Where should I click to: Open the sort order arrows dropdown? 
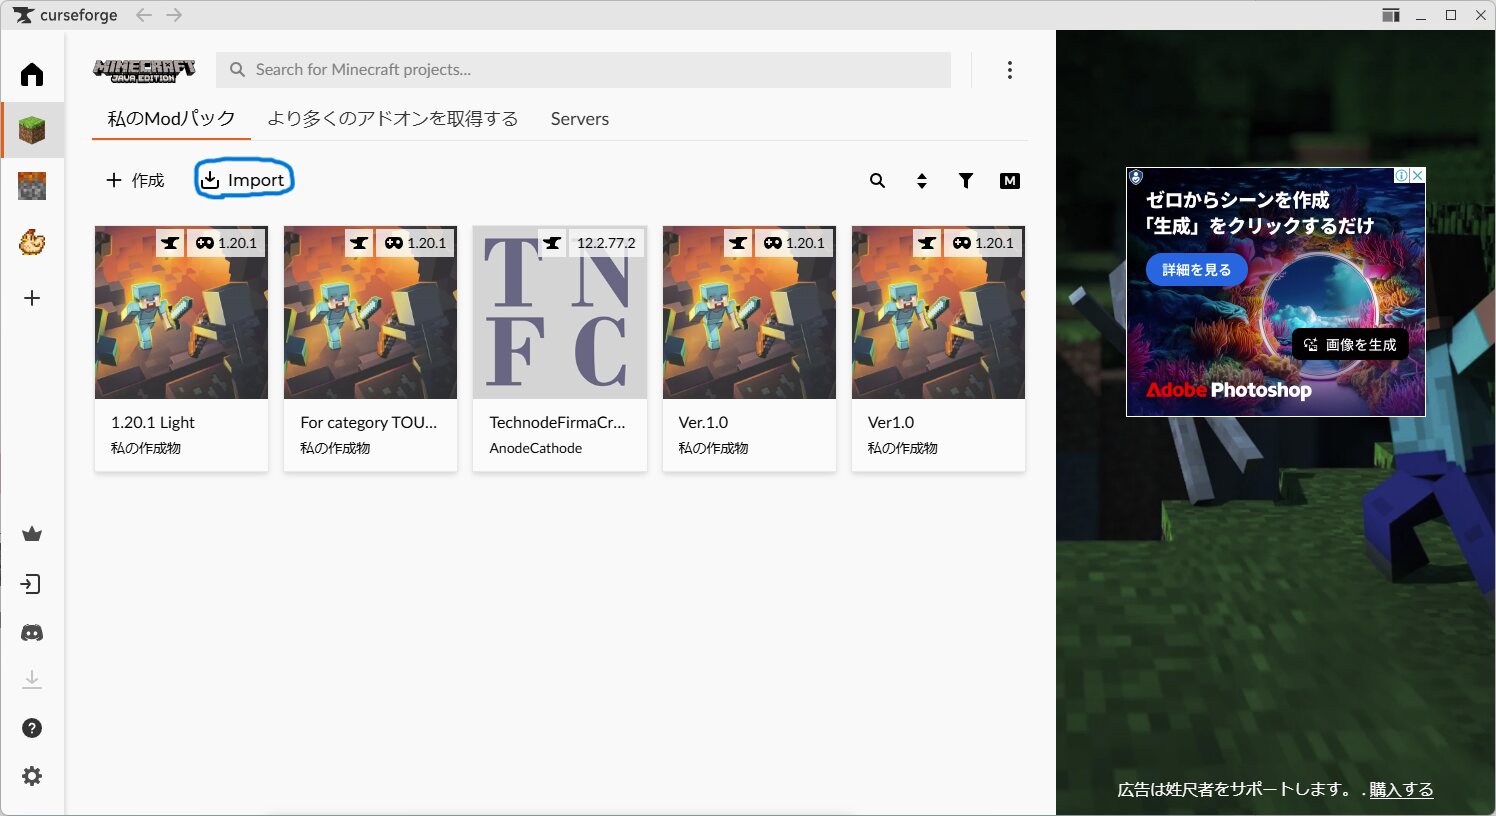922,181
